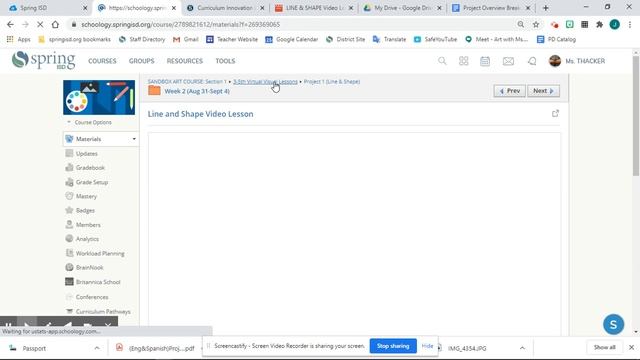The image size is (640, 360).
Task: Open SafeYouTube bookmark
Action: point(435,40)
